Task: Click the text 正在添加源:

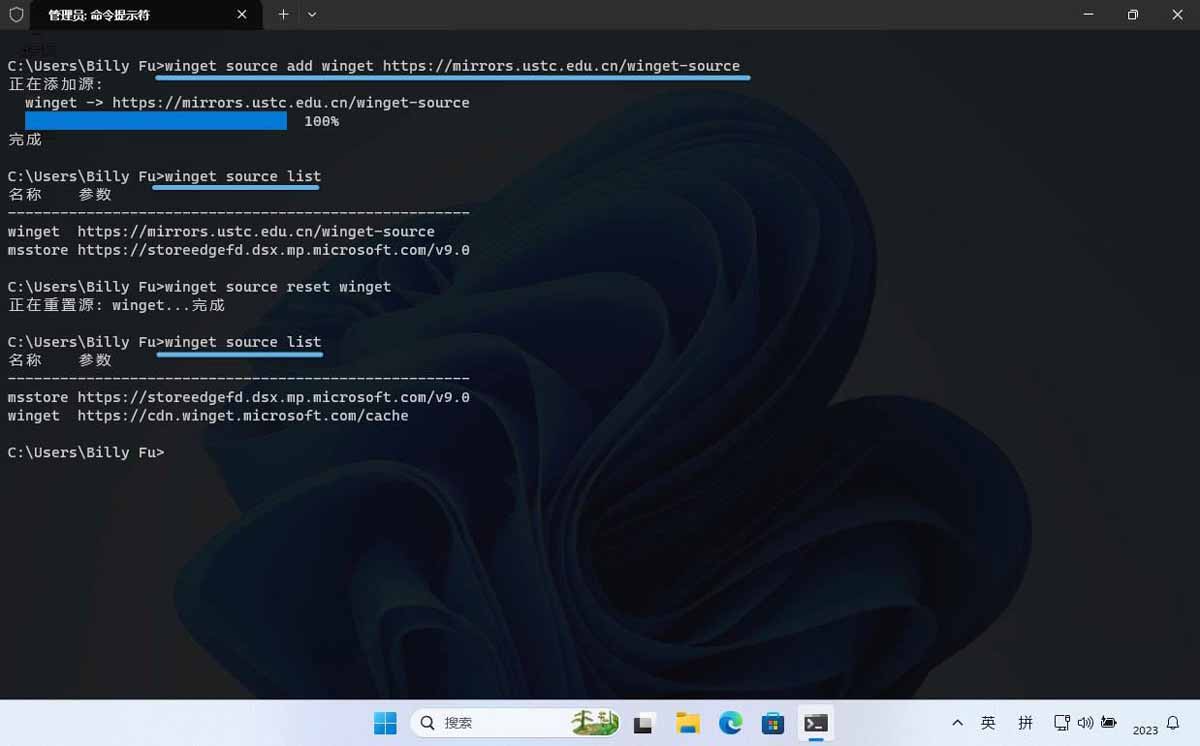Action: pos(56,84)
